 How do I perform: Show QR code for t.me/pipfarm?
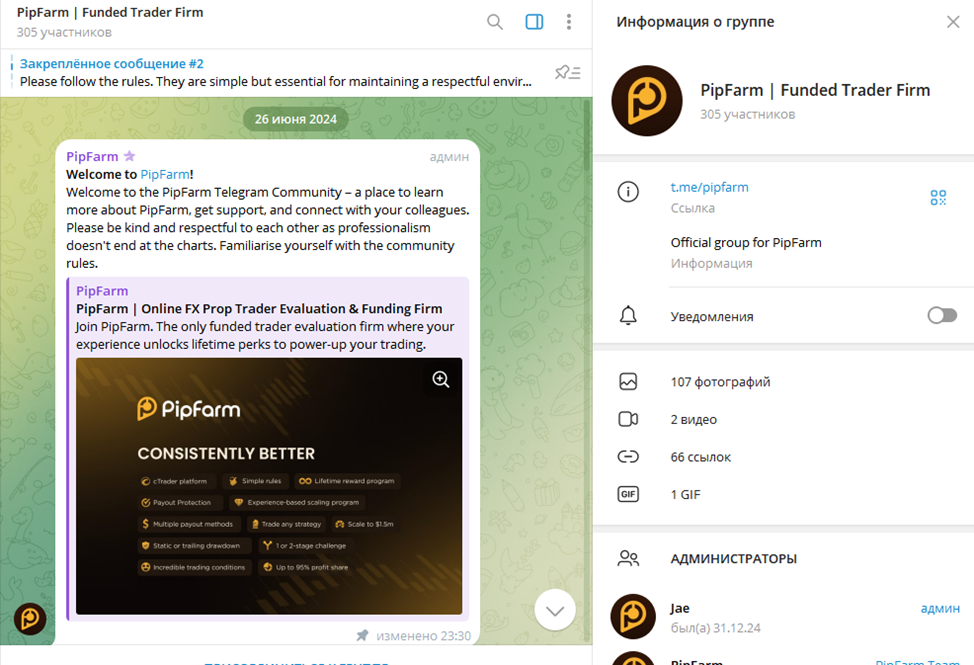938,197
